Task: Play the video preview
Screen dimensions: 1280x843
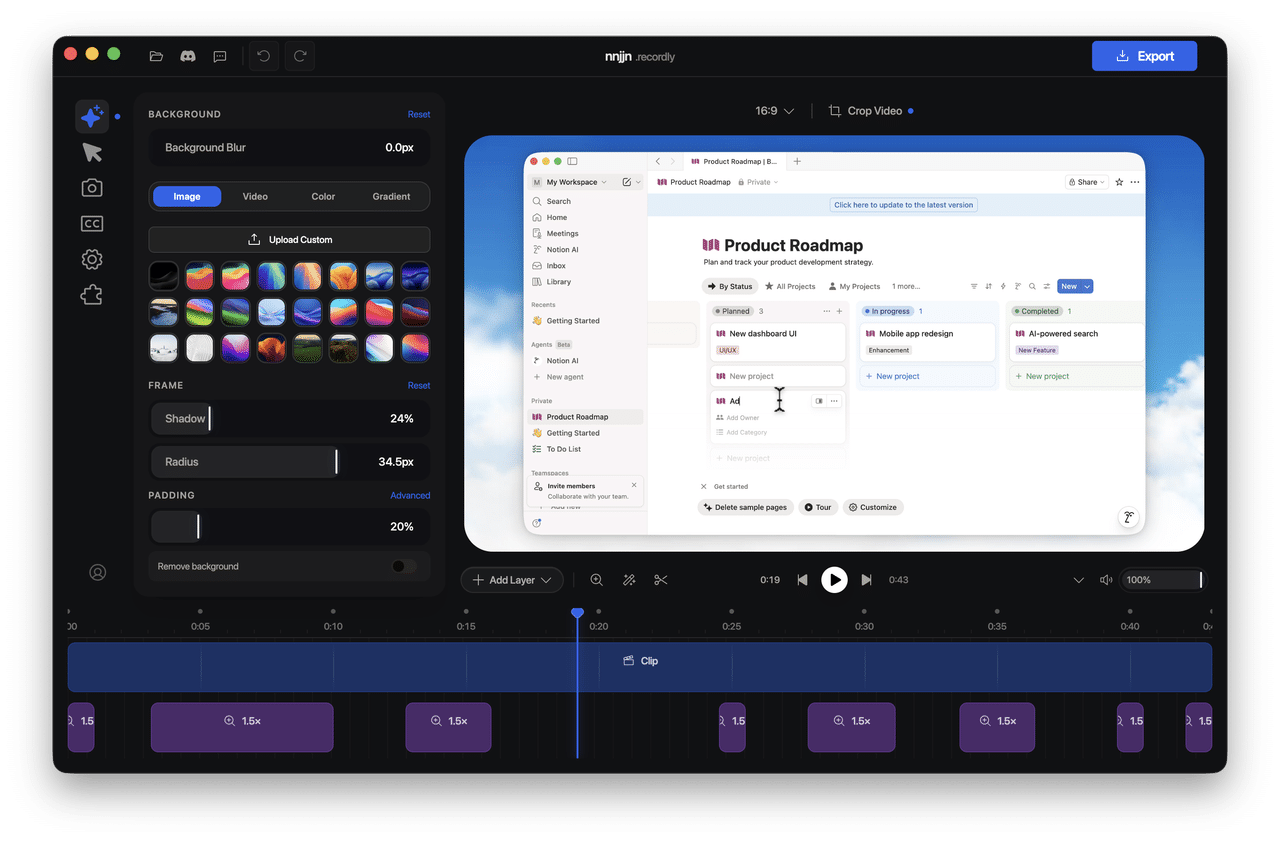Action: pyautogui.click(x=834, y=580)
